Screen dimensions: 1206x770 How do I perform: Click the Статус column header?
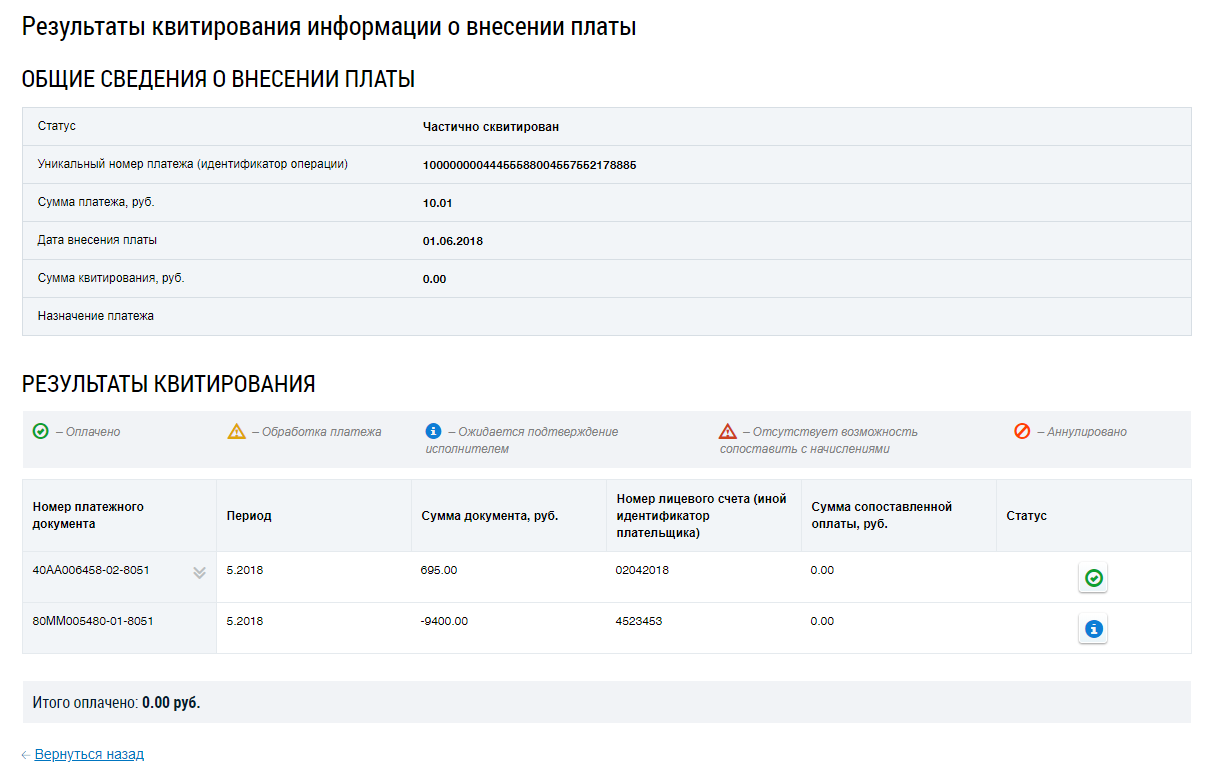pos(1026,516)
